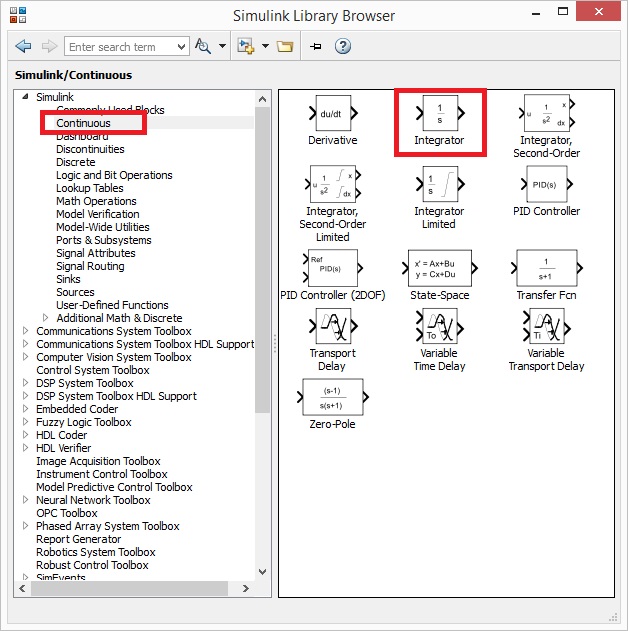Screen dimensions: 628x631
Task: Open the Discrete library
Action: 76,162
